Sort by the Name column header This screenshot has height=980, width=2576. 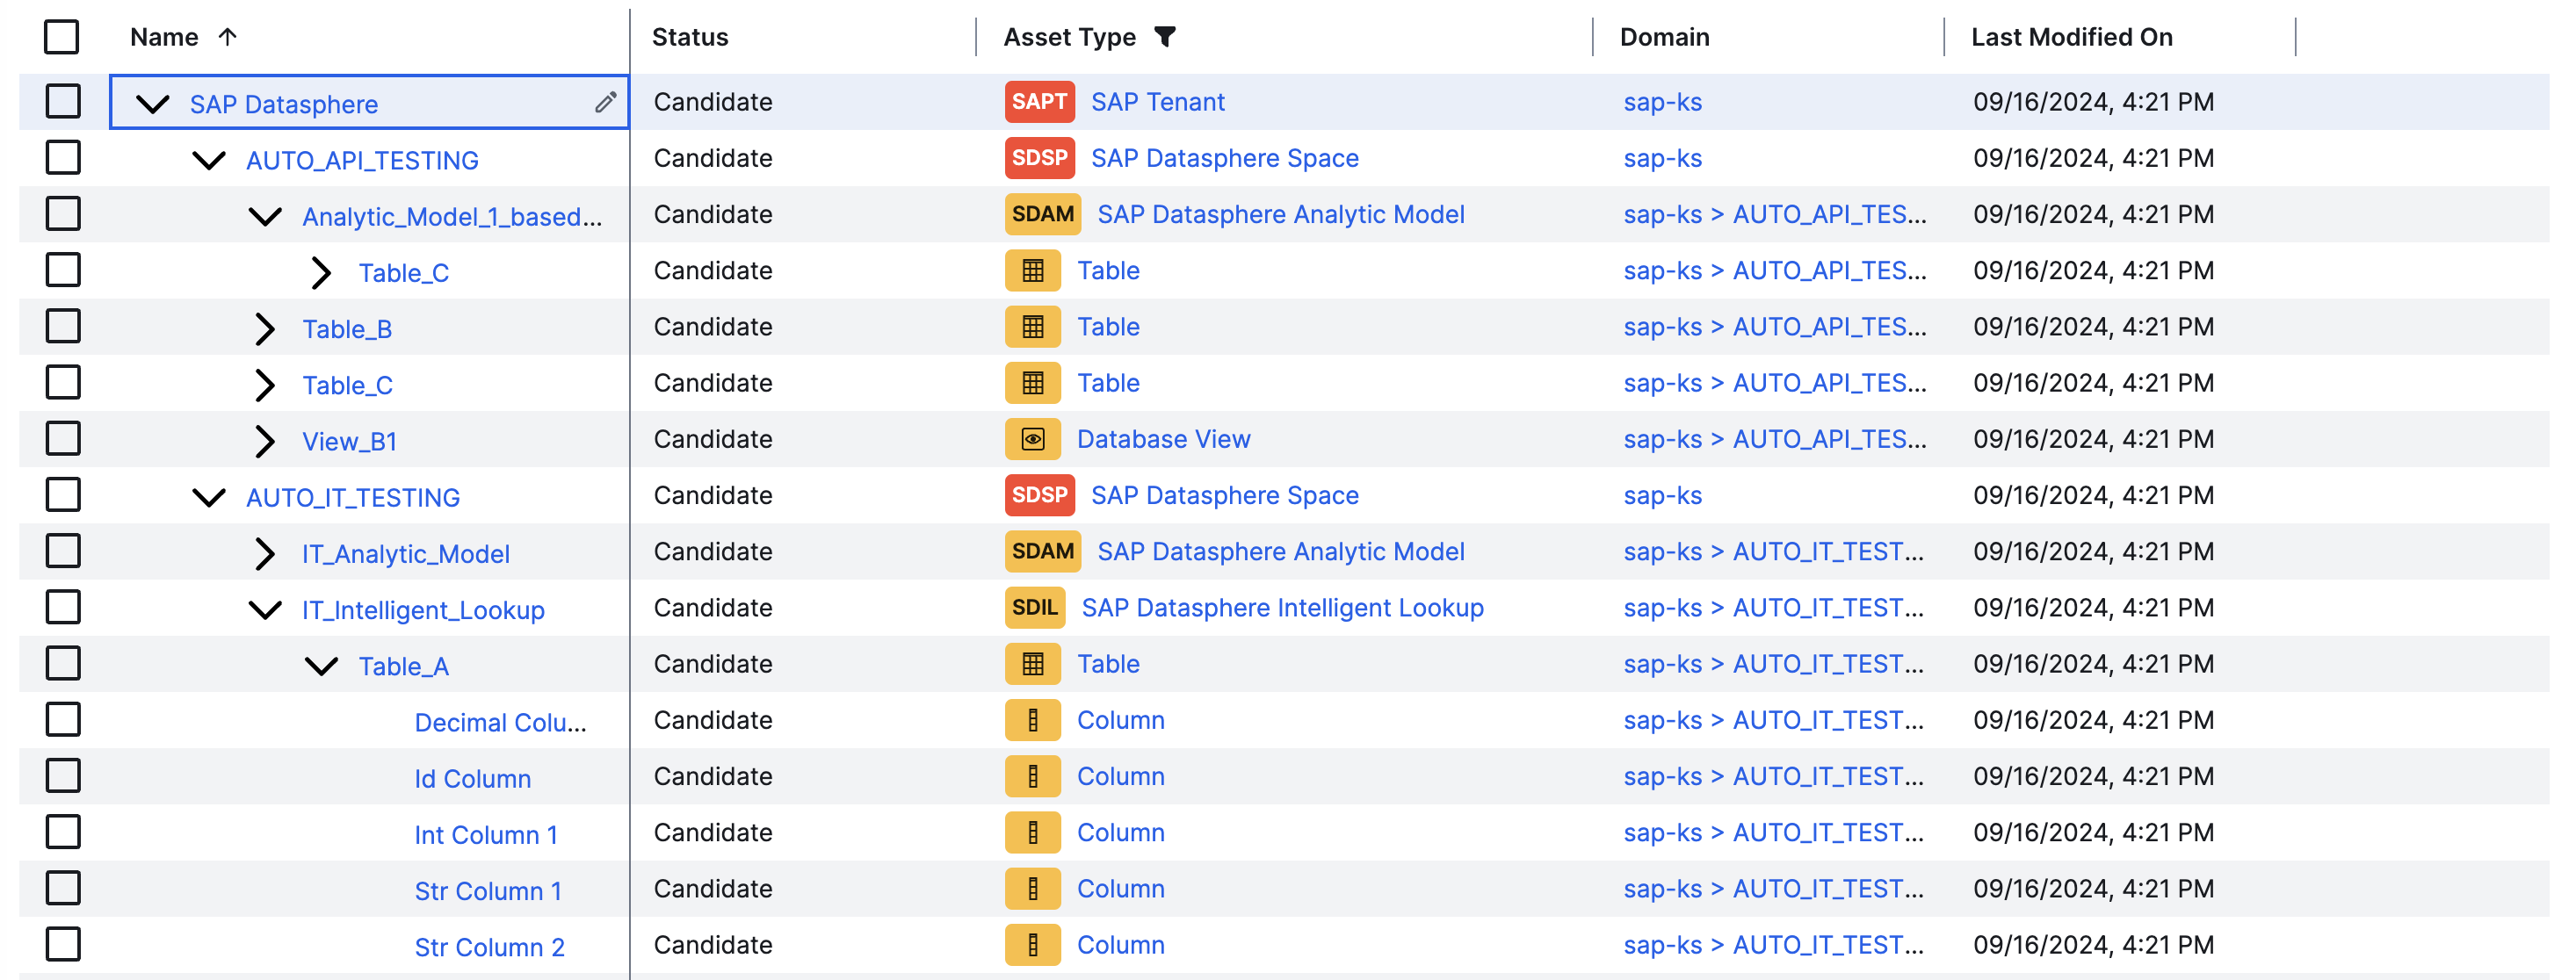165,37
